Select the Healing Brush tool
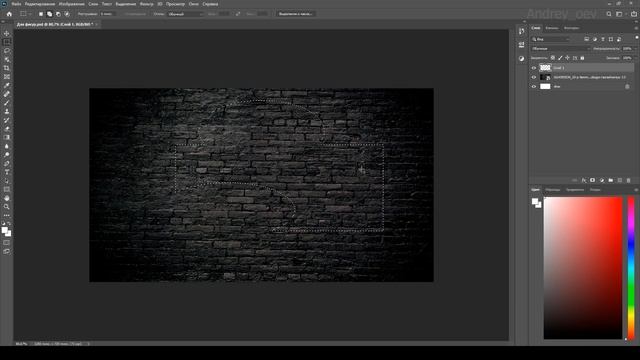 click(7, 94)
